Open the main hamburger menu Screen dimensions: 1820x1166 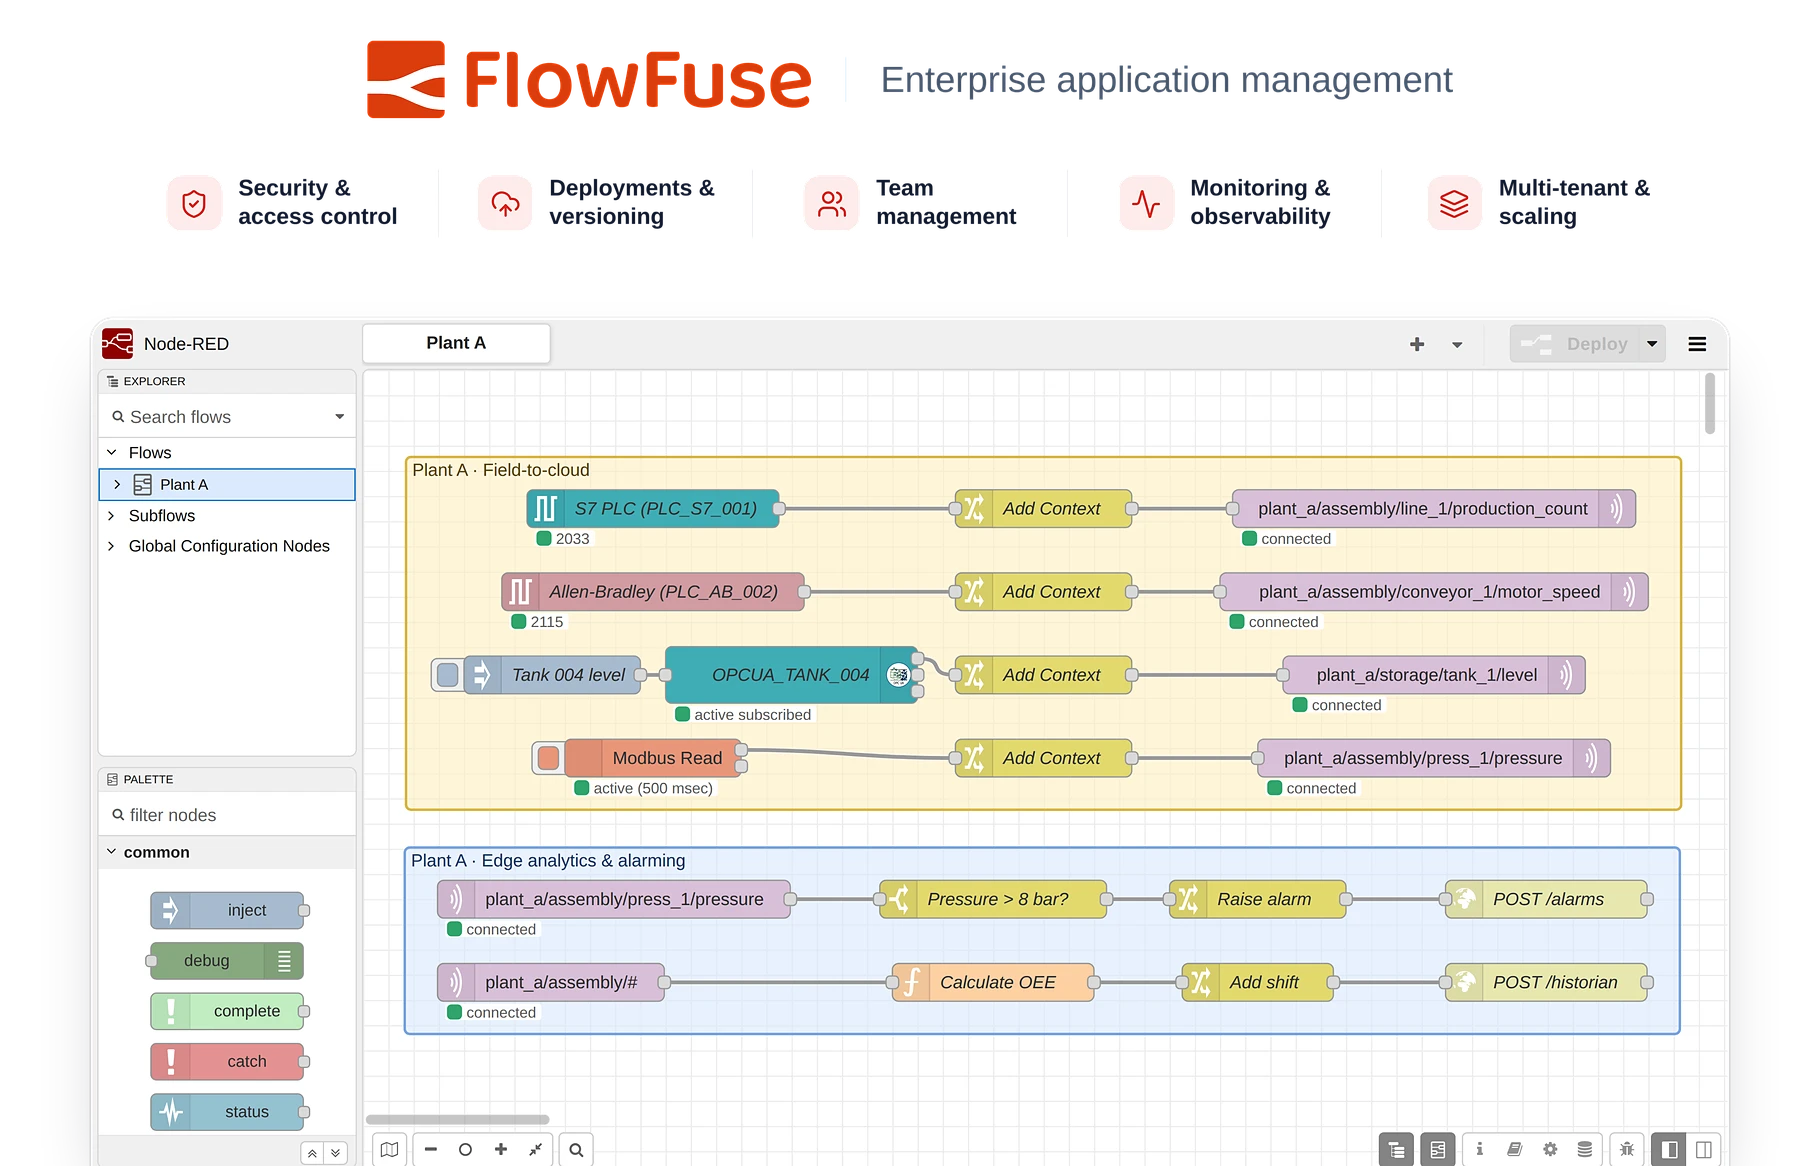pyautogui.click(x=1697, y=344)
